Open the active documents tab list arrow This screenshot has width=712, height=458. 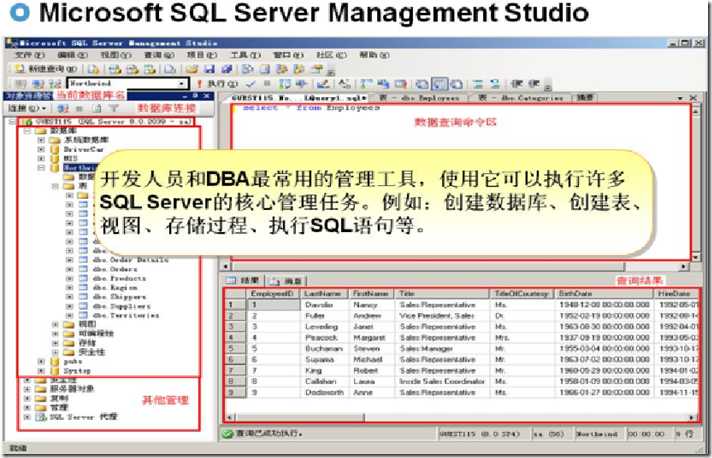tap(680, 98)
